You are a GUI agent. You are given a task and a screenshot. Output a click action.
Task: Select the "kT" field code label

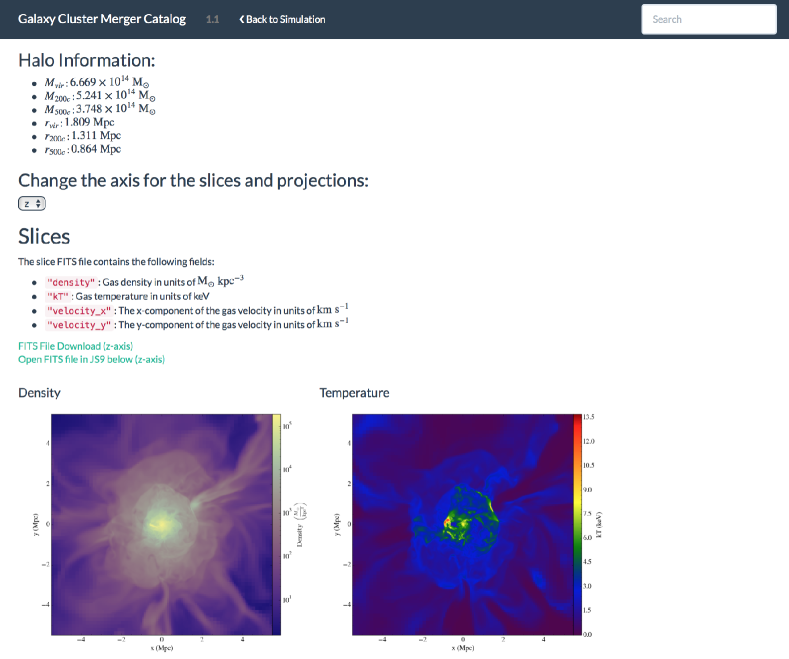[x=57, y=296]
